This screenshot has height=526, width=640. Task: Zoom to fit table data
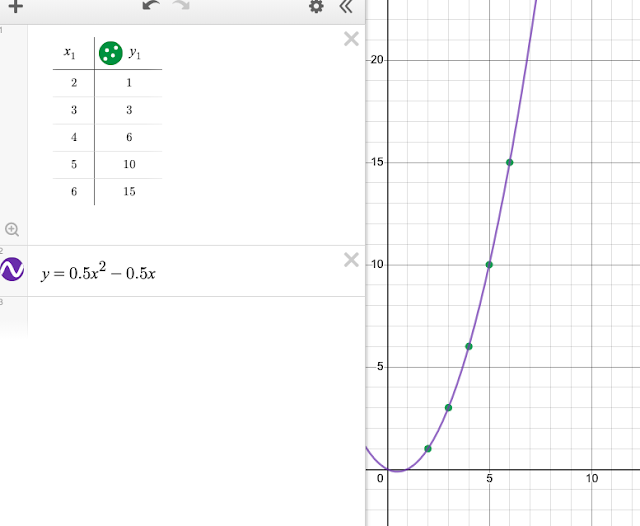[x=12, y=229]
